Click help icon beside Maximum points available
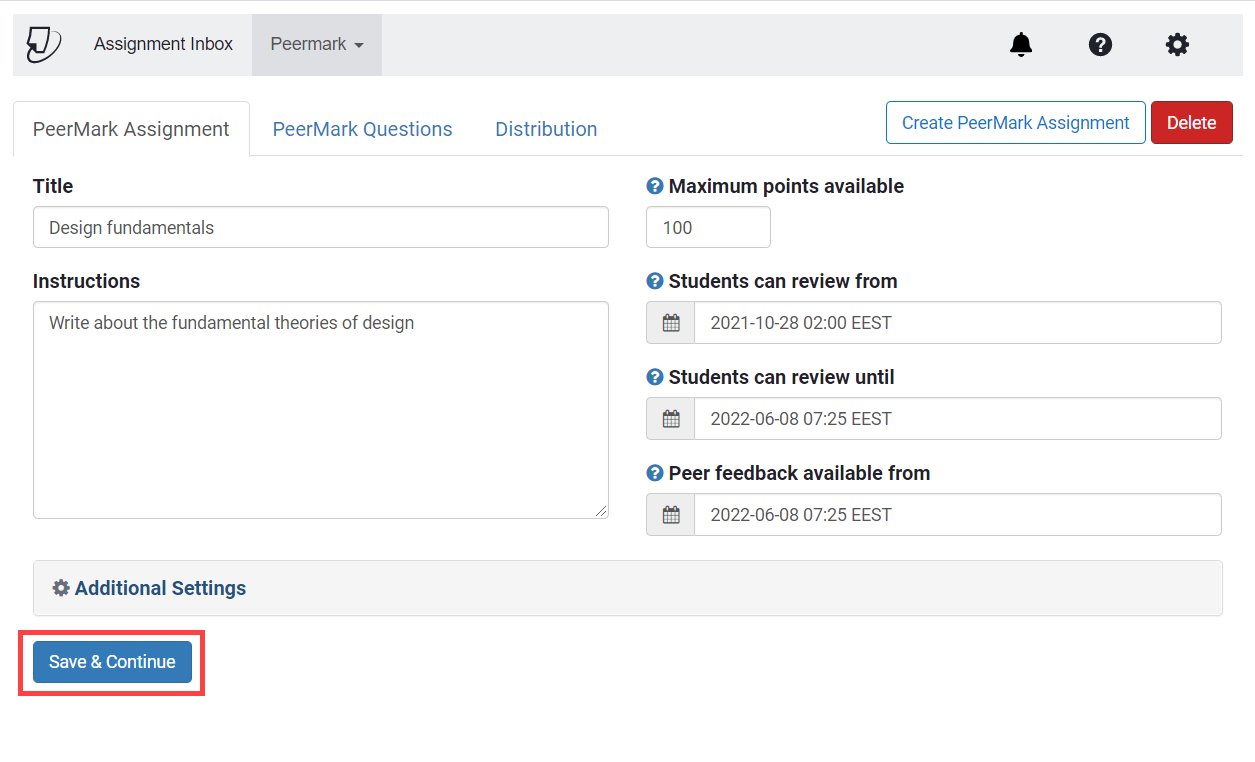This screenshot has height=762, width=1255. [x=655, y=186]
